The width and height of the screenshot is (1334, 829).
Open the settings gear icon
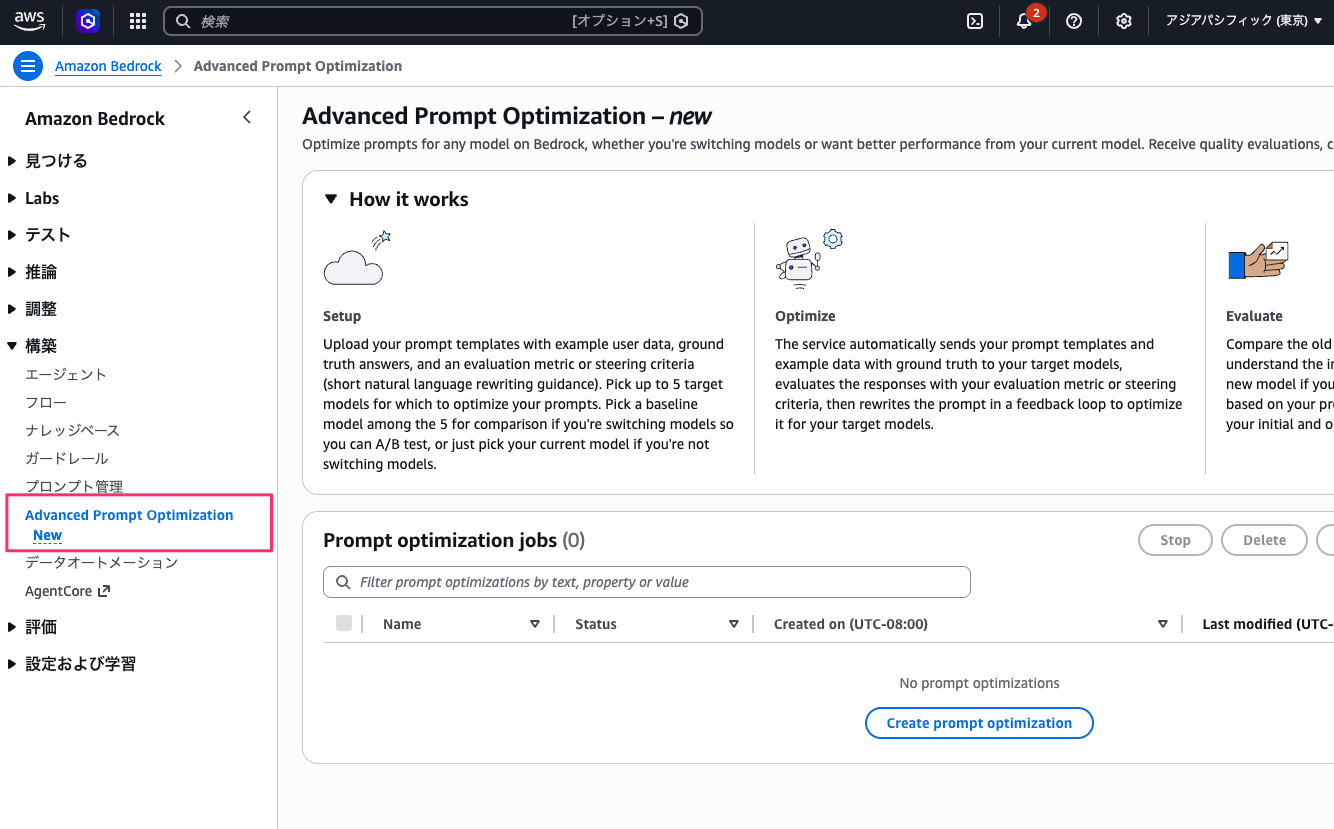[x=1124, y=21]
